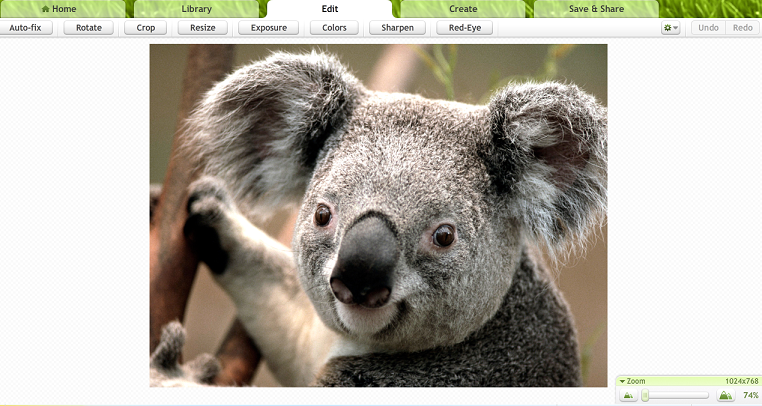
Task: Open the Resize tool
Action: coord(203,28)
